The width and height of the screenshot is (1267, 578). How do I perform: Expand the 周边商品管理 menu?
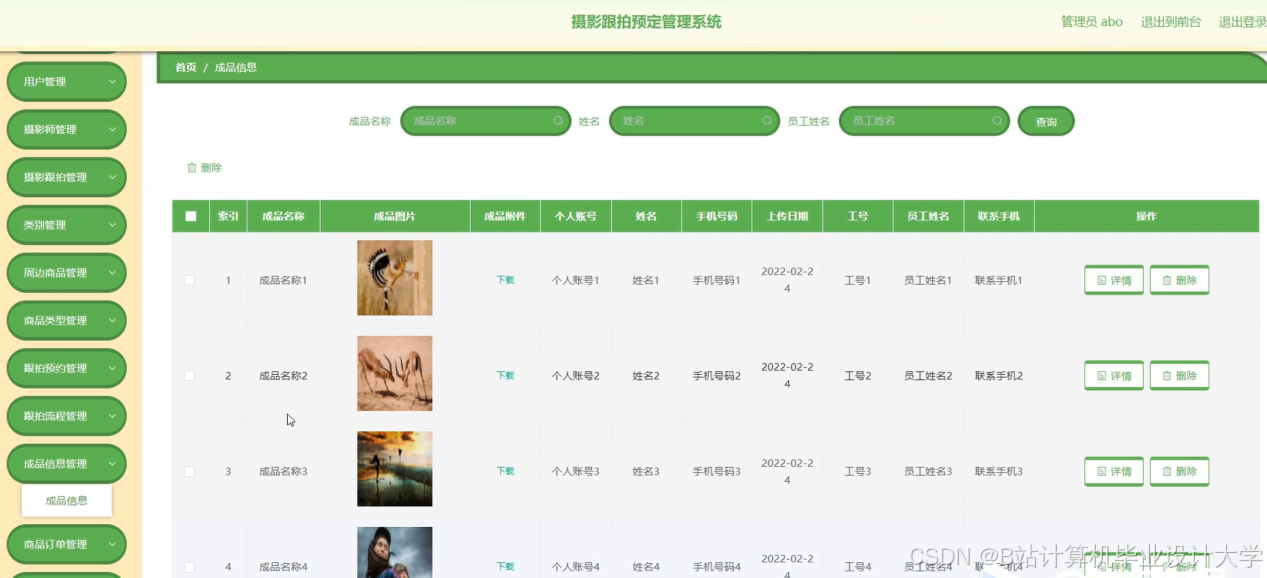(x=67, y=273)
